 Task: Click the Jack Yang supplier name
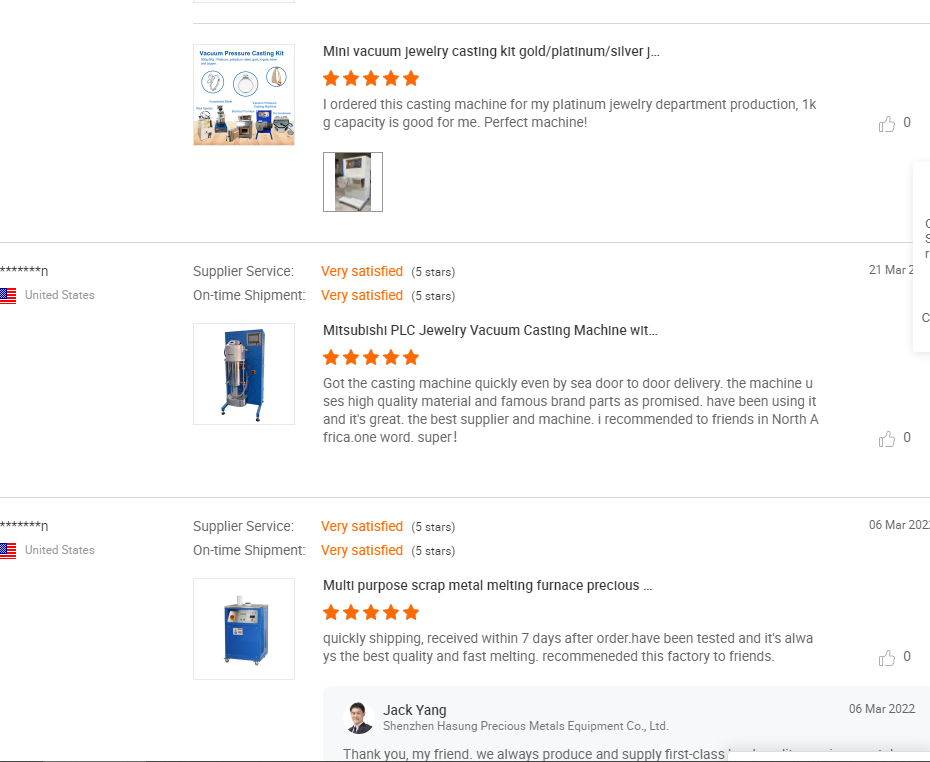coord(415,710)
